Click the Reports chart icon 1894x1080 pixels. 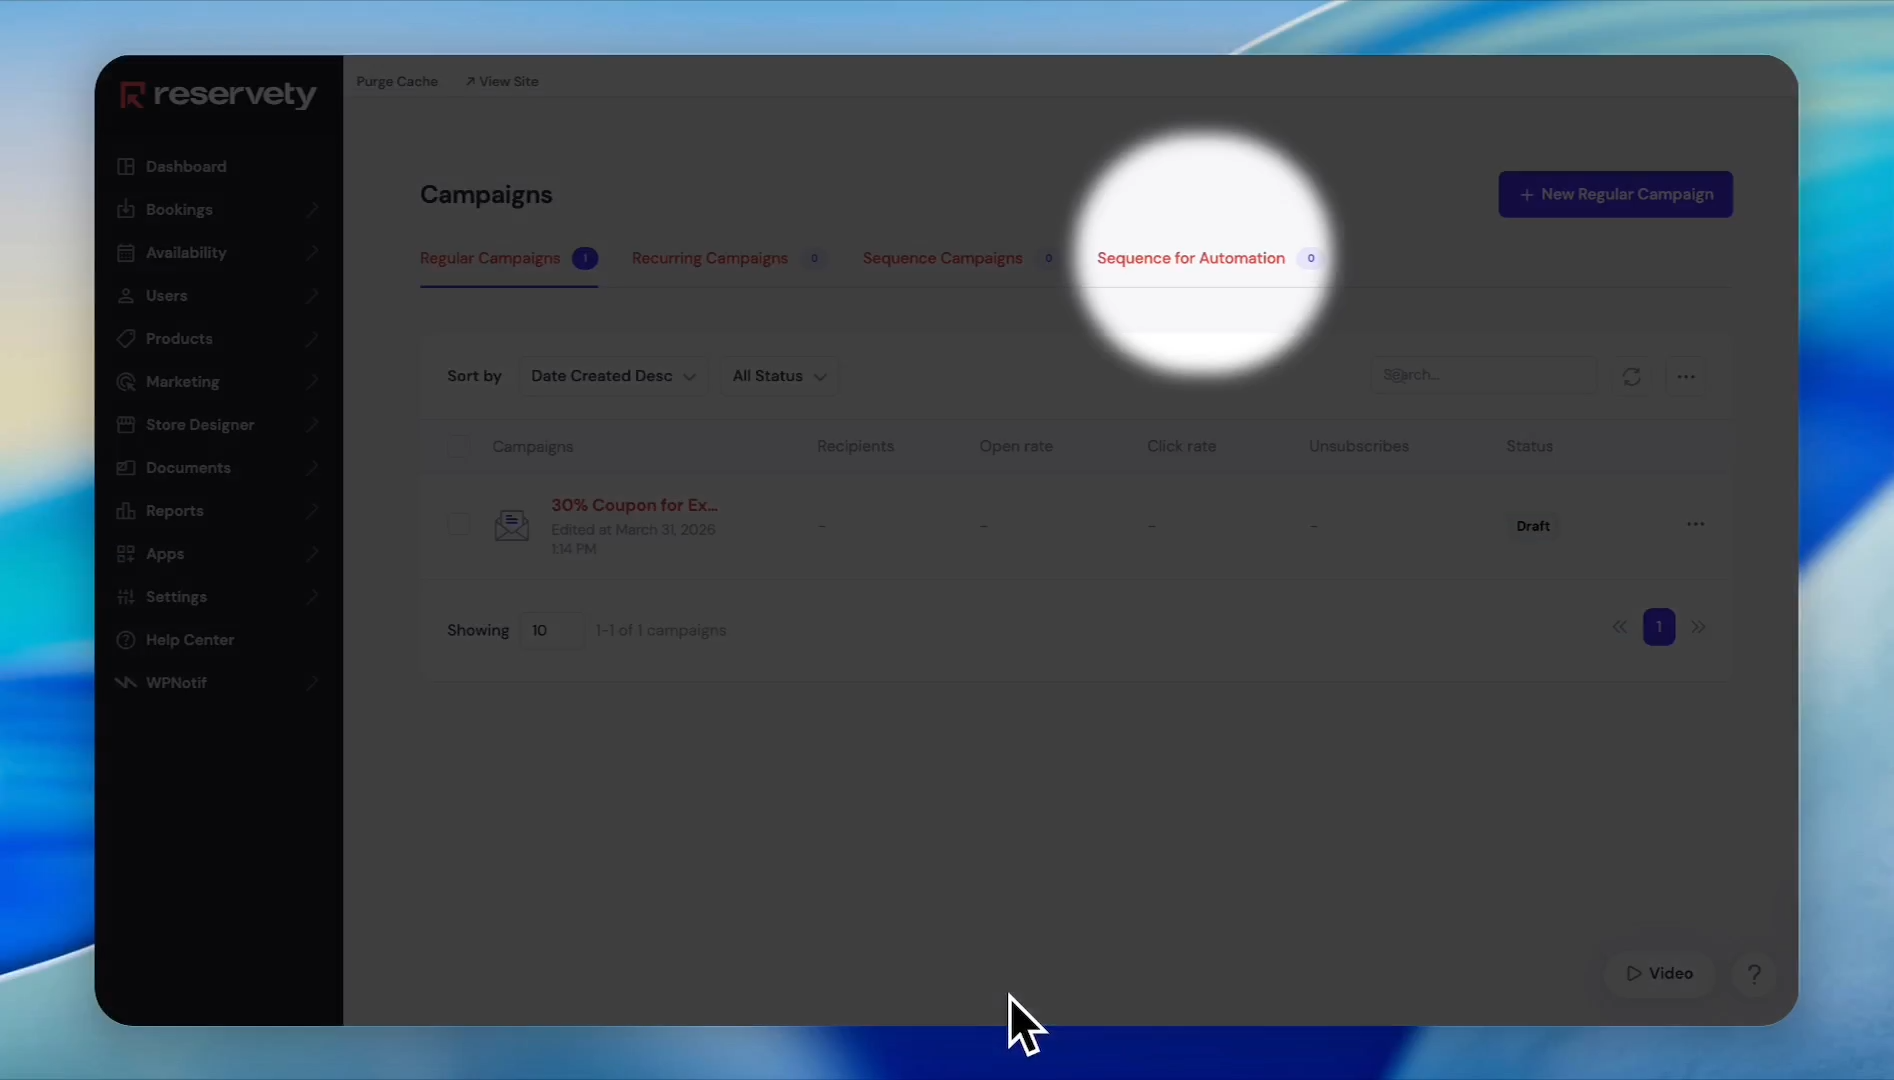(126, 510)
